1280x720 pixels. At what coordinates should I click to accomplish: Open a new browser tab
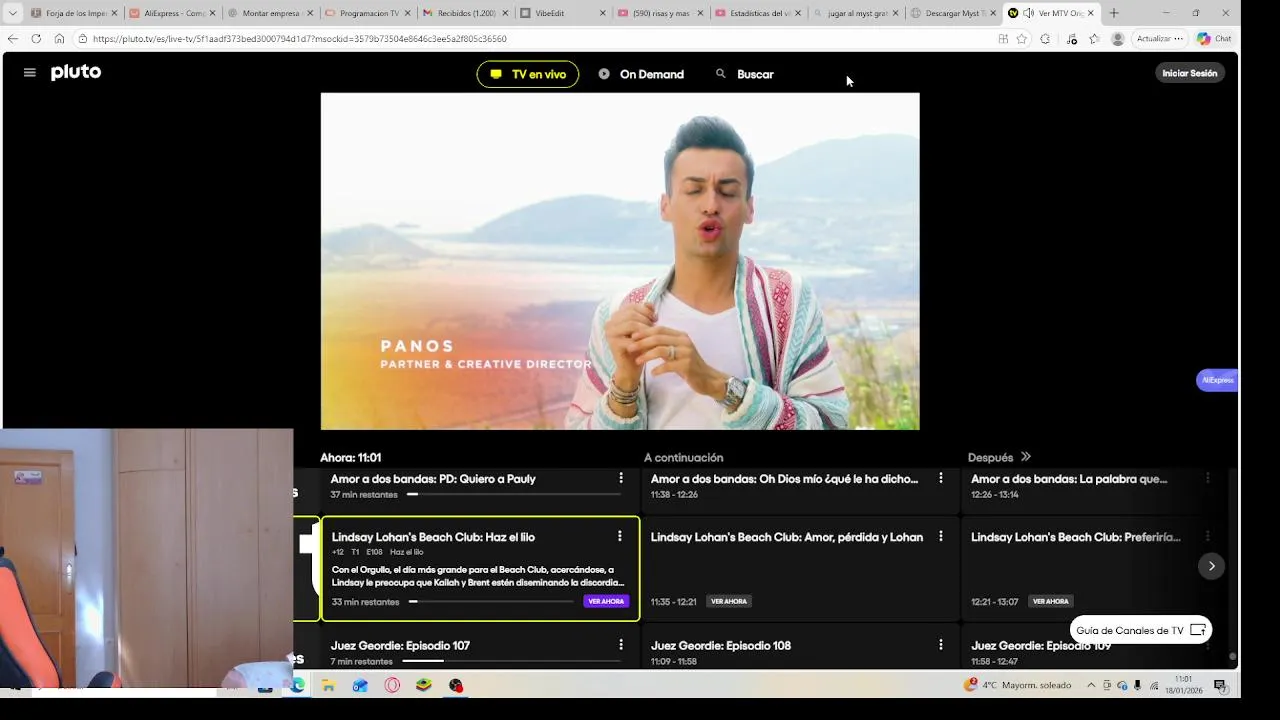1114,13
